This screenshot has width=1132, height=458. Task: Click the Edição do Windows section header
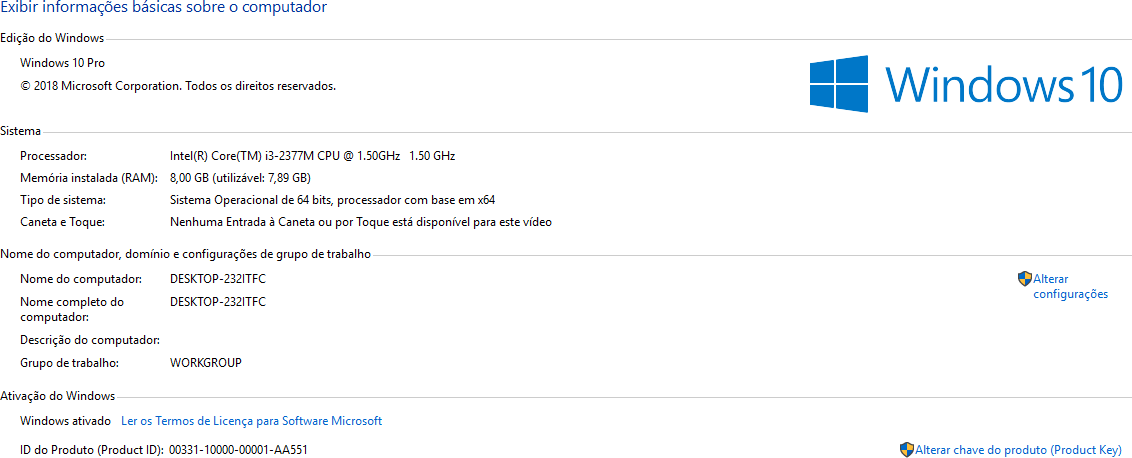coord(52,38)
